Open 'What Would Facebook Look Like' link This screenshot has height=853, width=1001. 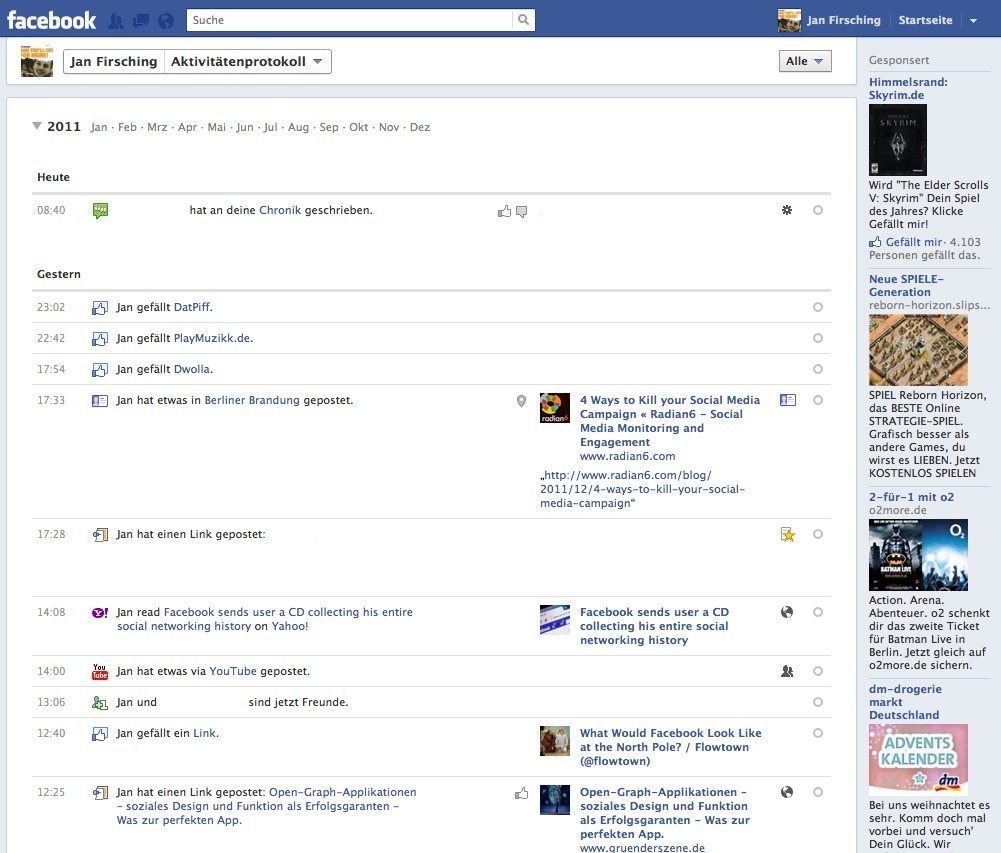pyautogui.click(x=670, y=747)
